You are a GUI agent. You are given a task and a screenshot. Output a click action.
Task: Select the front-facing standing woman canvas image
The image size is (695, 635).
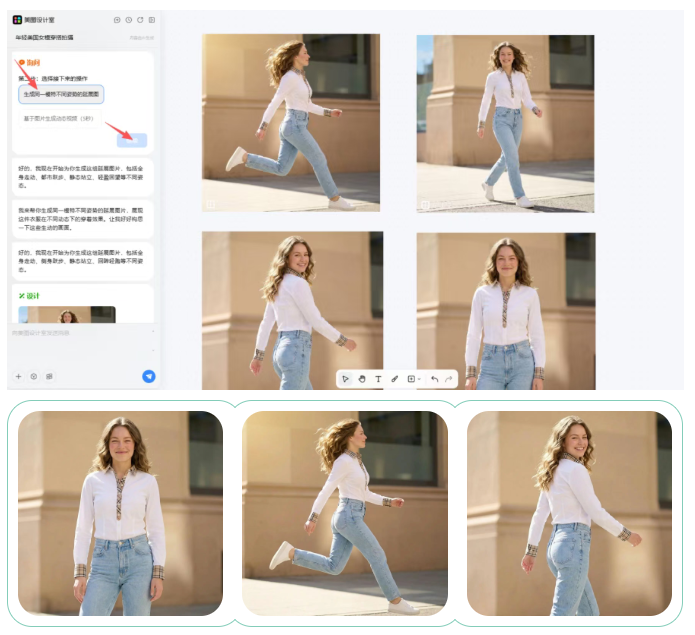(505, 311)
